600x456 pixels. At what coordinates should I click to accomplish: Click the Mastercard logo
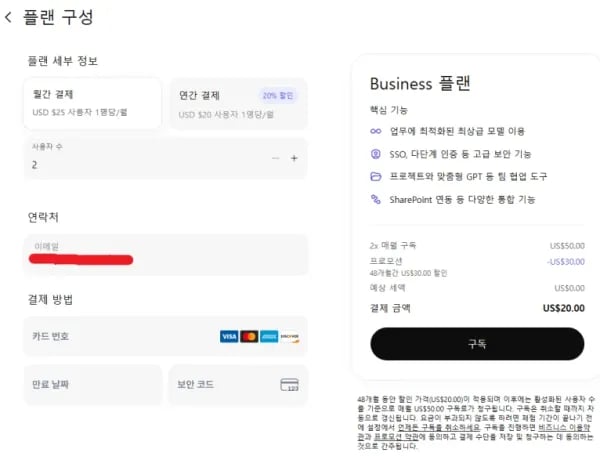coord(249,336)
